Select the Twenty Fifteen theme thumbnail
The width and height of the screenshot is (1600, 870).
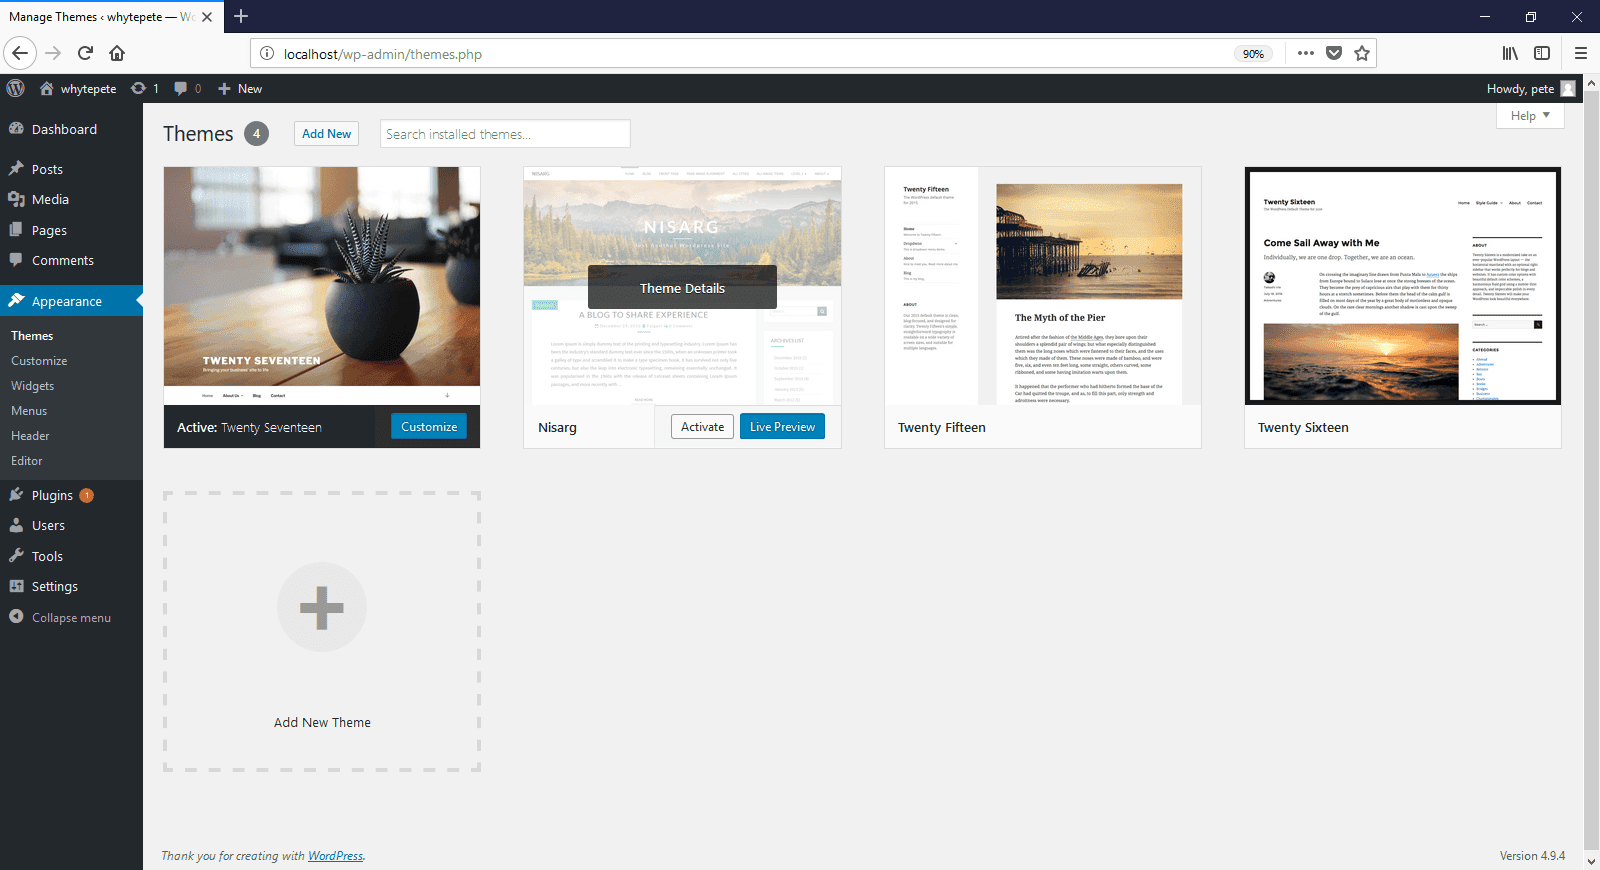click(x=1043, y=286)
